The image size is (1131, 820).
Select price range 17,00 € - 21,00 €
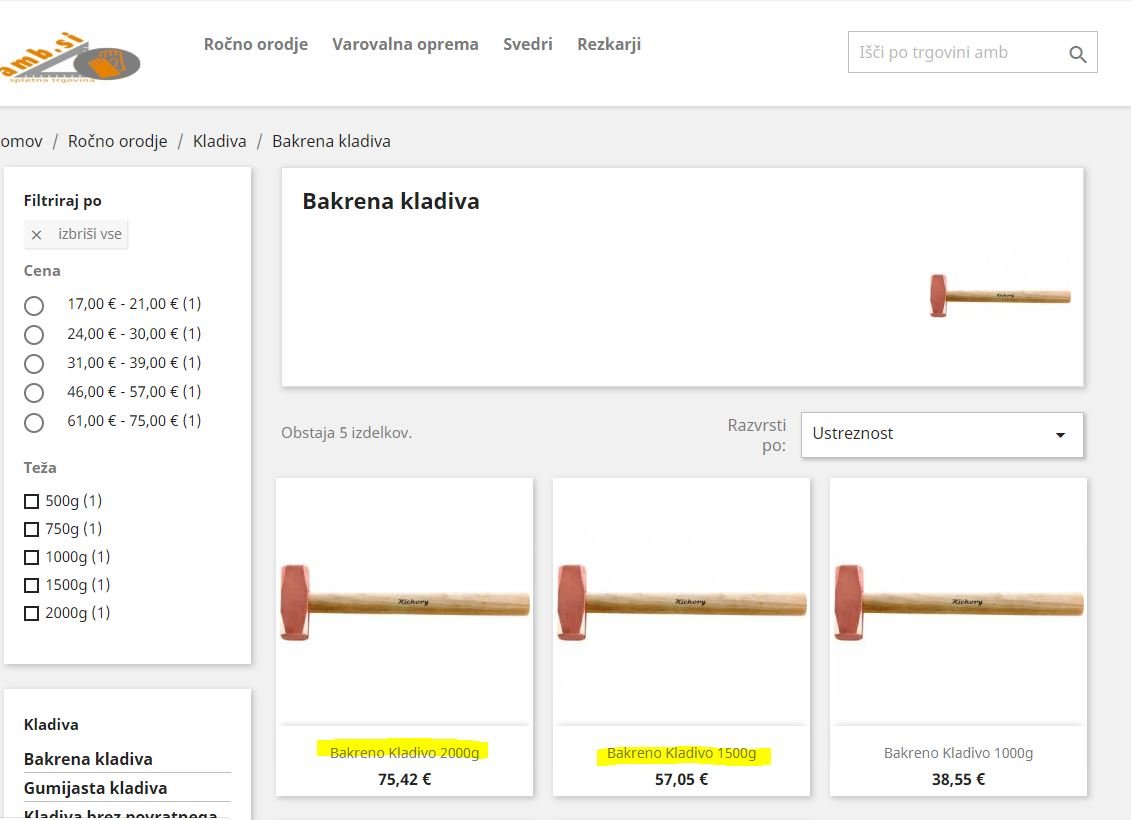tap(34, 306)
